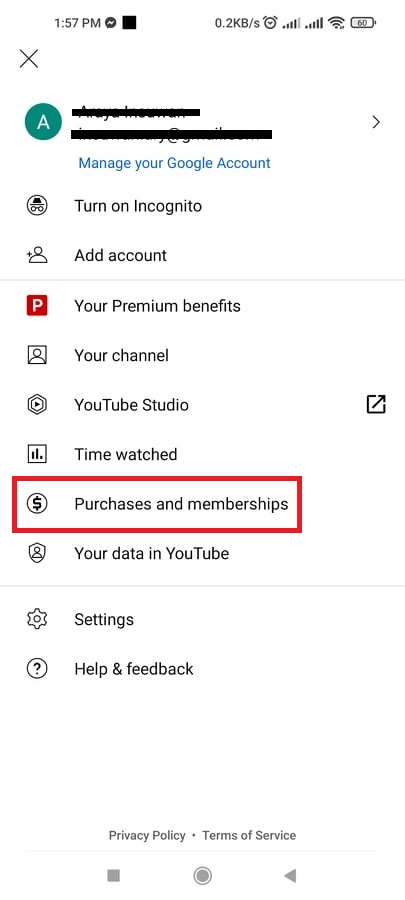Screen dimensions: 405x900
Task: Tap the Your channel portrait icon
Action: tap(37, 355)
